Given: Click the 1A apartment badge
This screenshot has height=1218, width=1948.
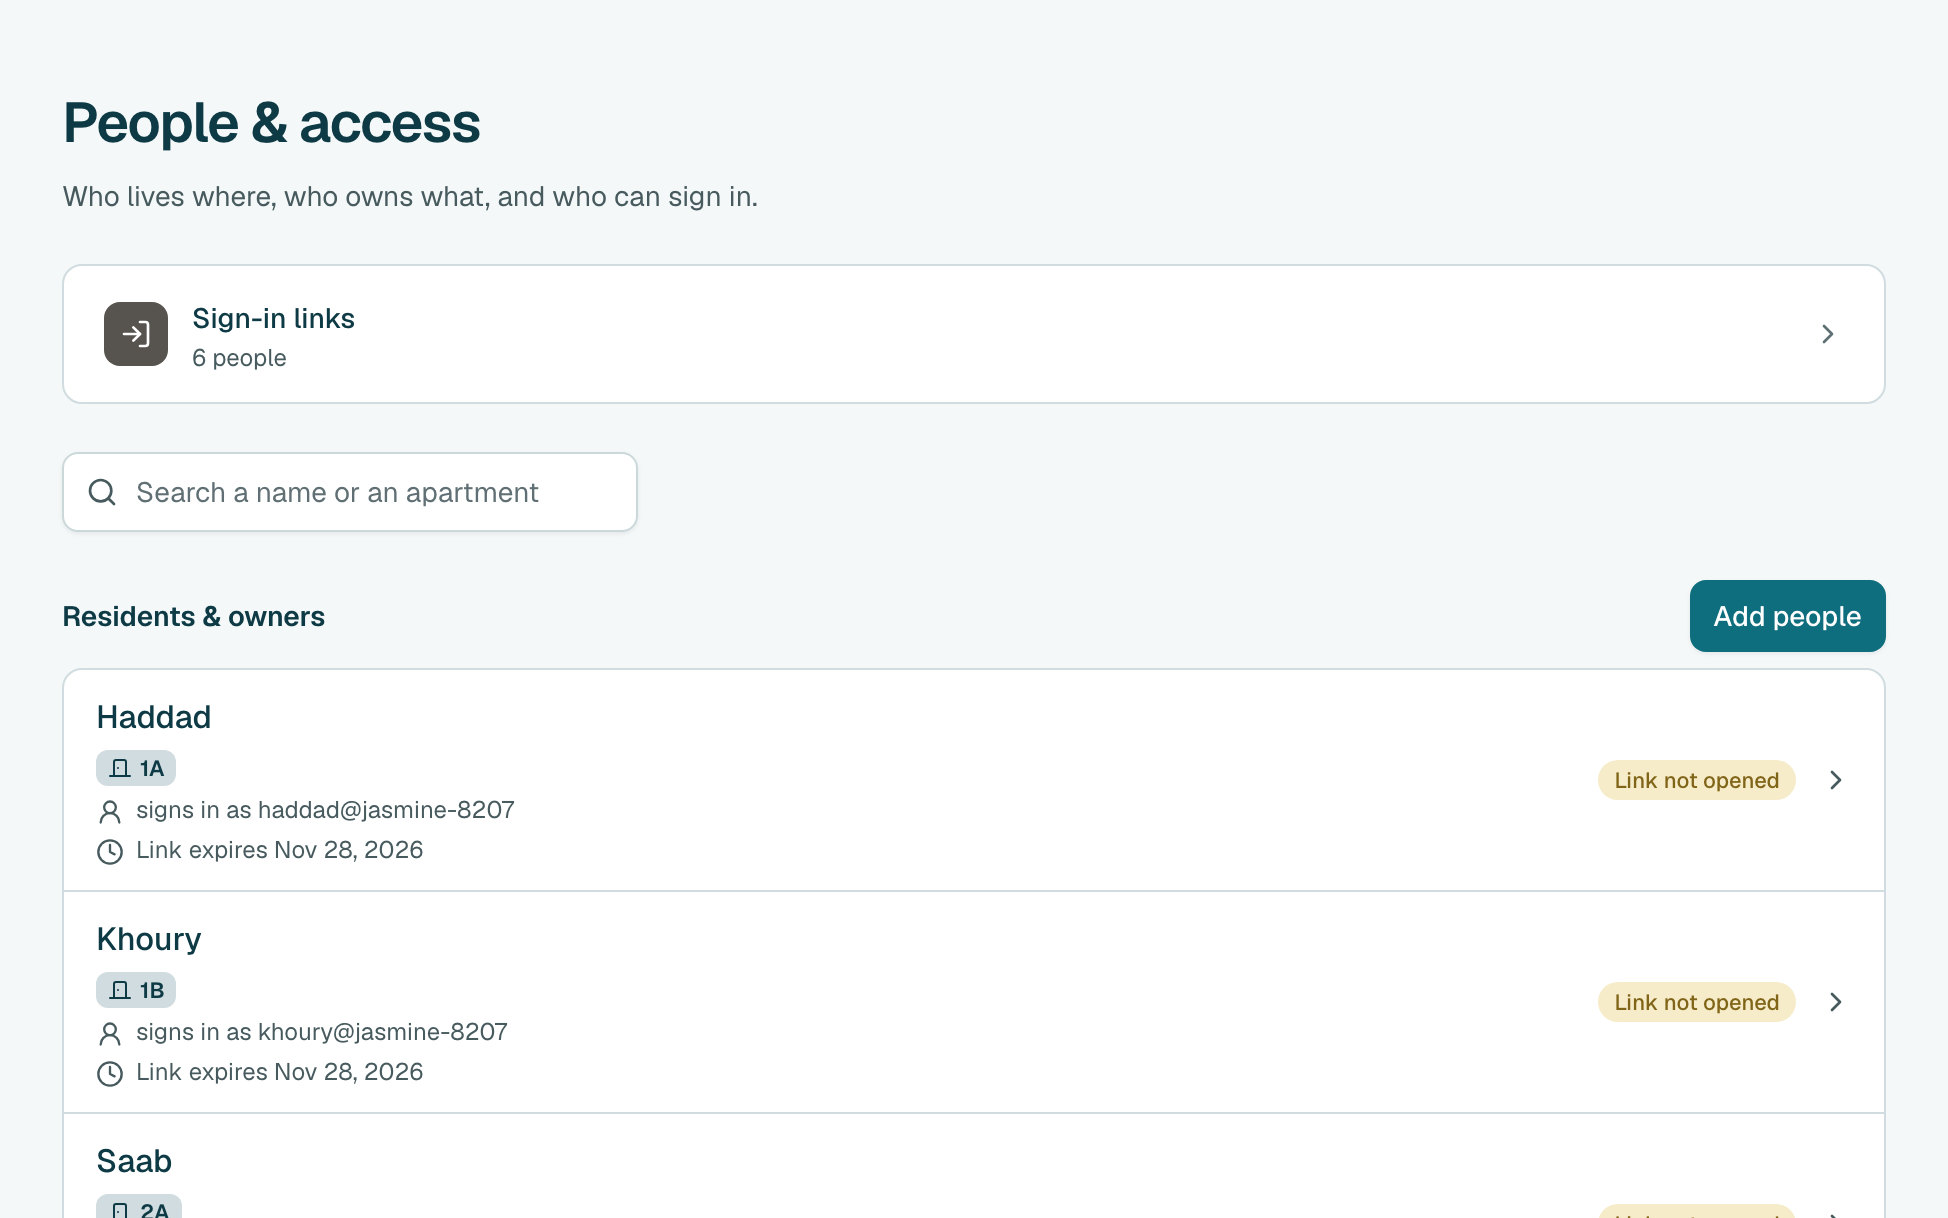Looking at the screenshot, I should click(x=136, y=768).
